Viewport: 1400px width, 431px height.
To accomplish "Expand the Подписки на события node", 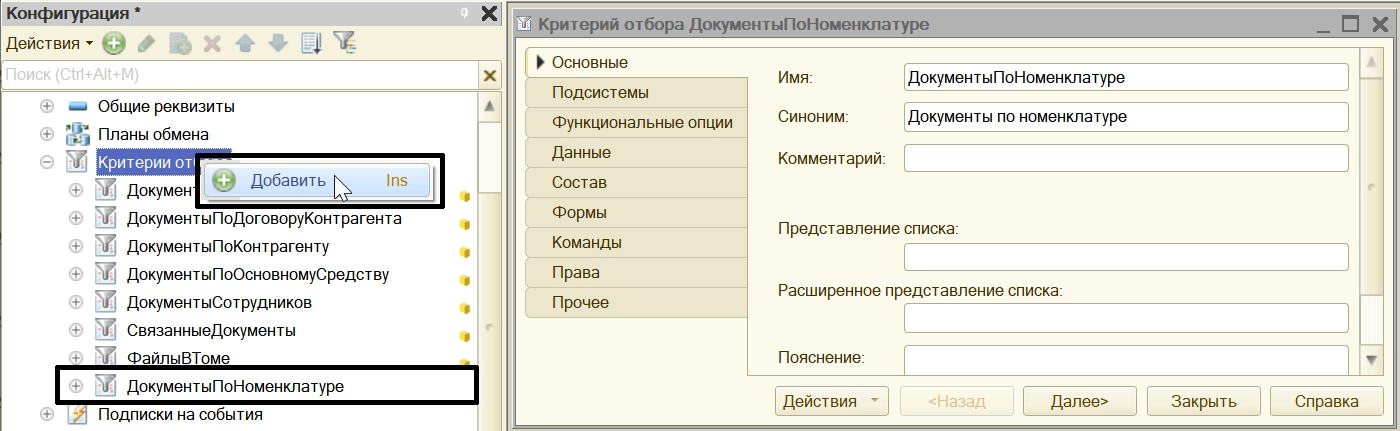I will coord(47,414).
